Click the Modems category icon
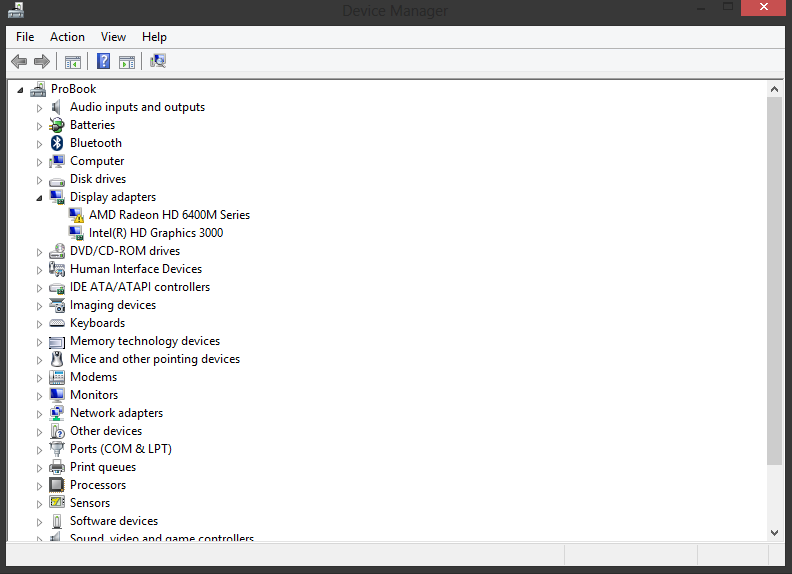 (x=57, y=377)
